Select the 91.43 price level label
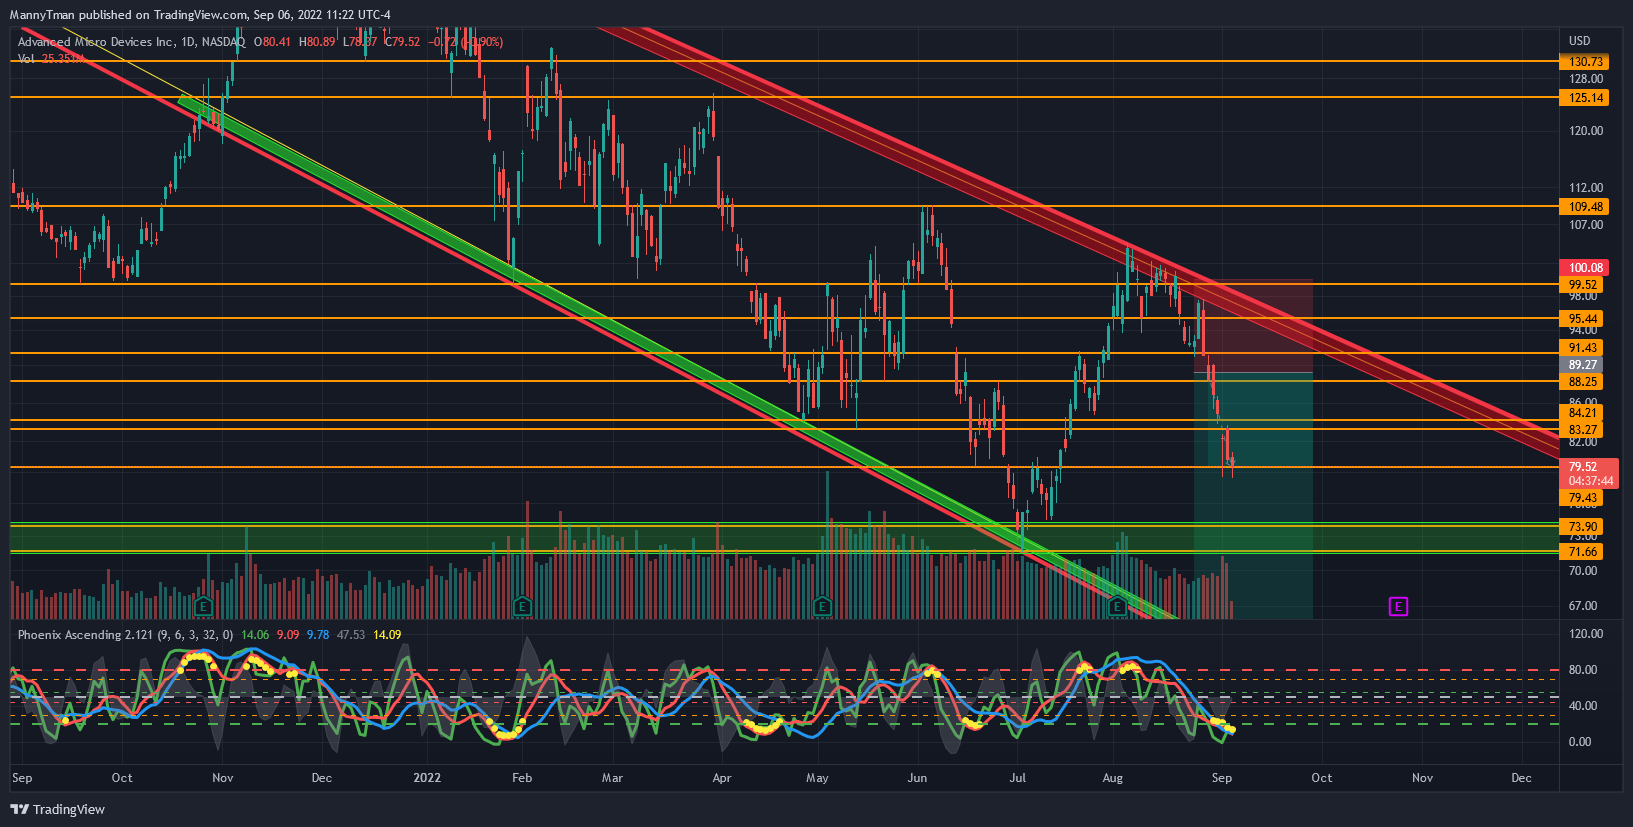This screenshot has width=1633, height=827. tap(1582, 348)
